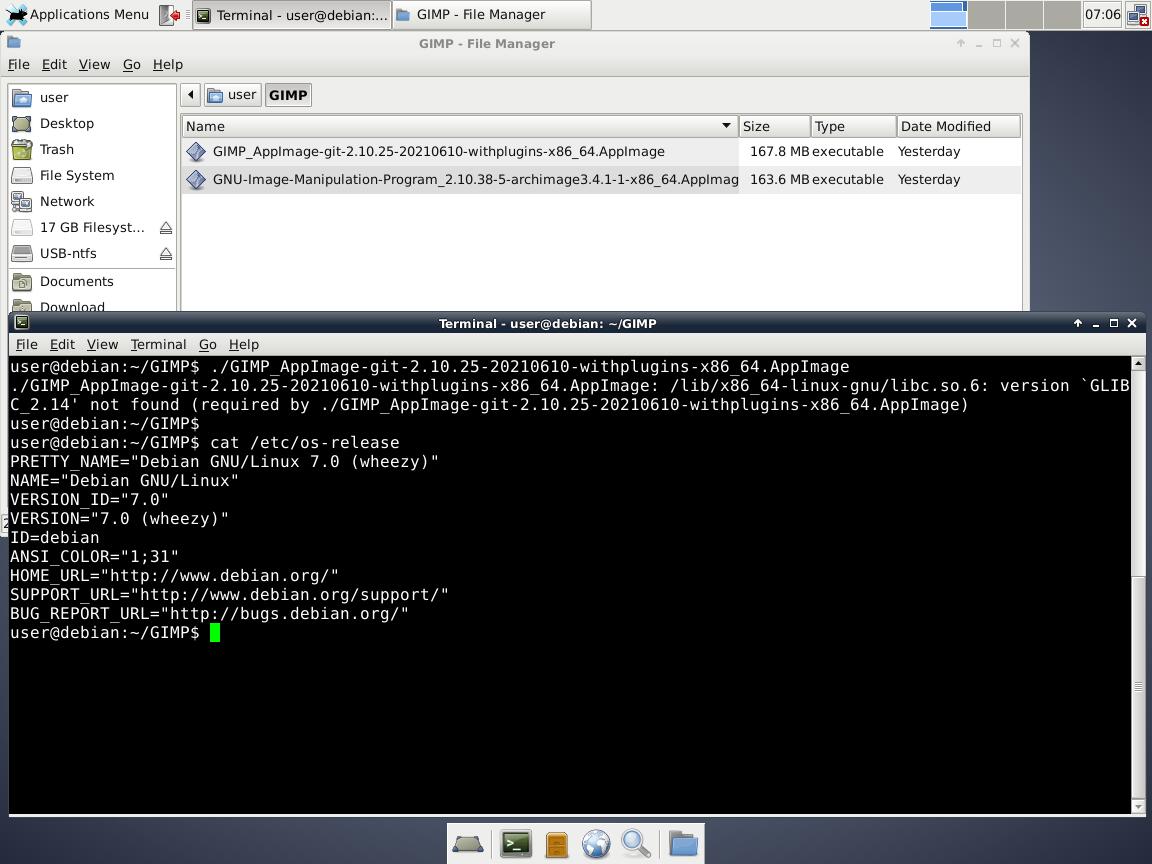Click icon of GNU-Image-Manipulation-Program file
The height and width of the screenshot is (864, 1152).
click(x=196, y=180)
